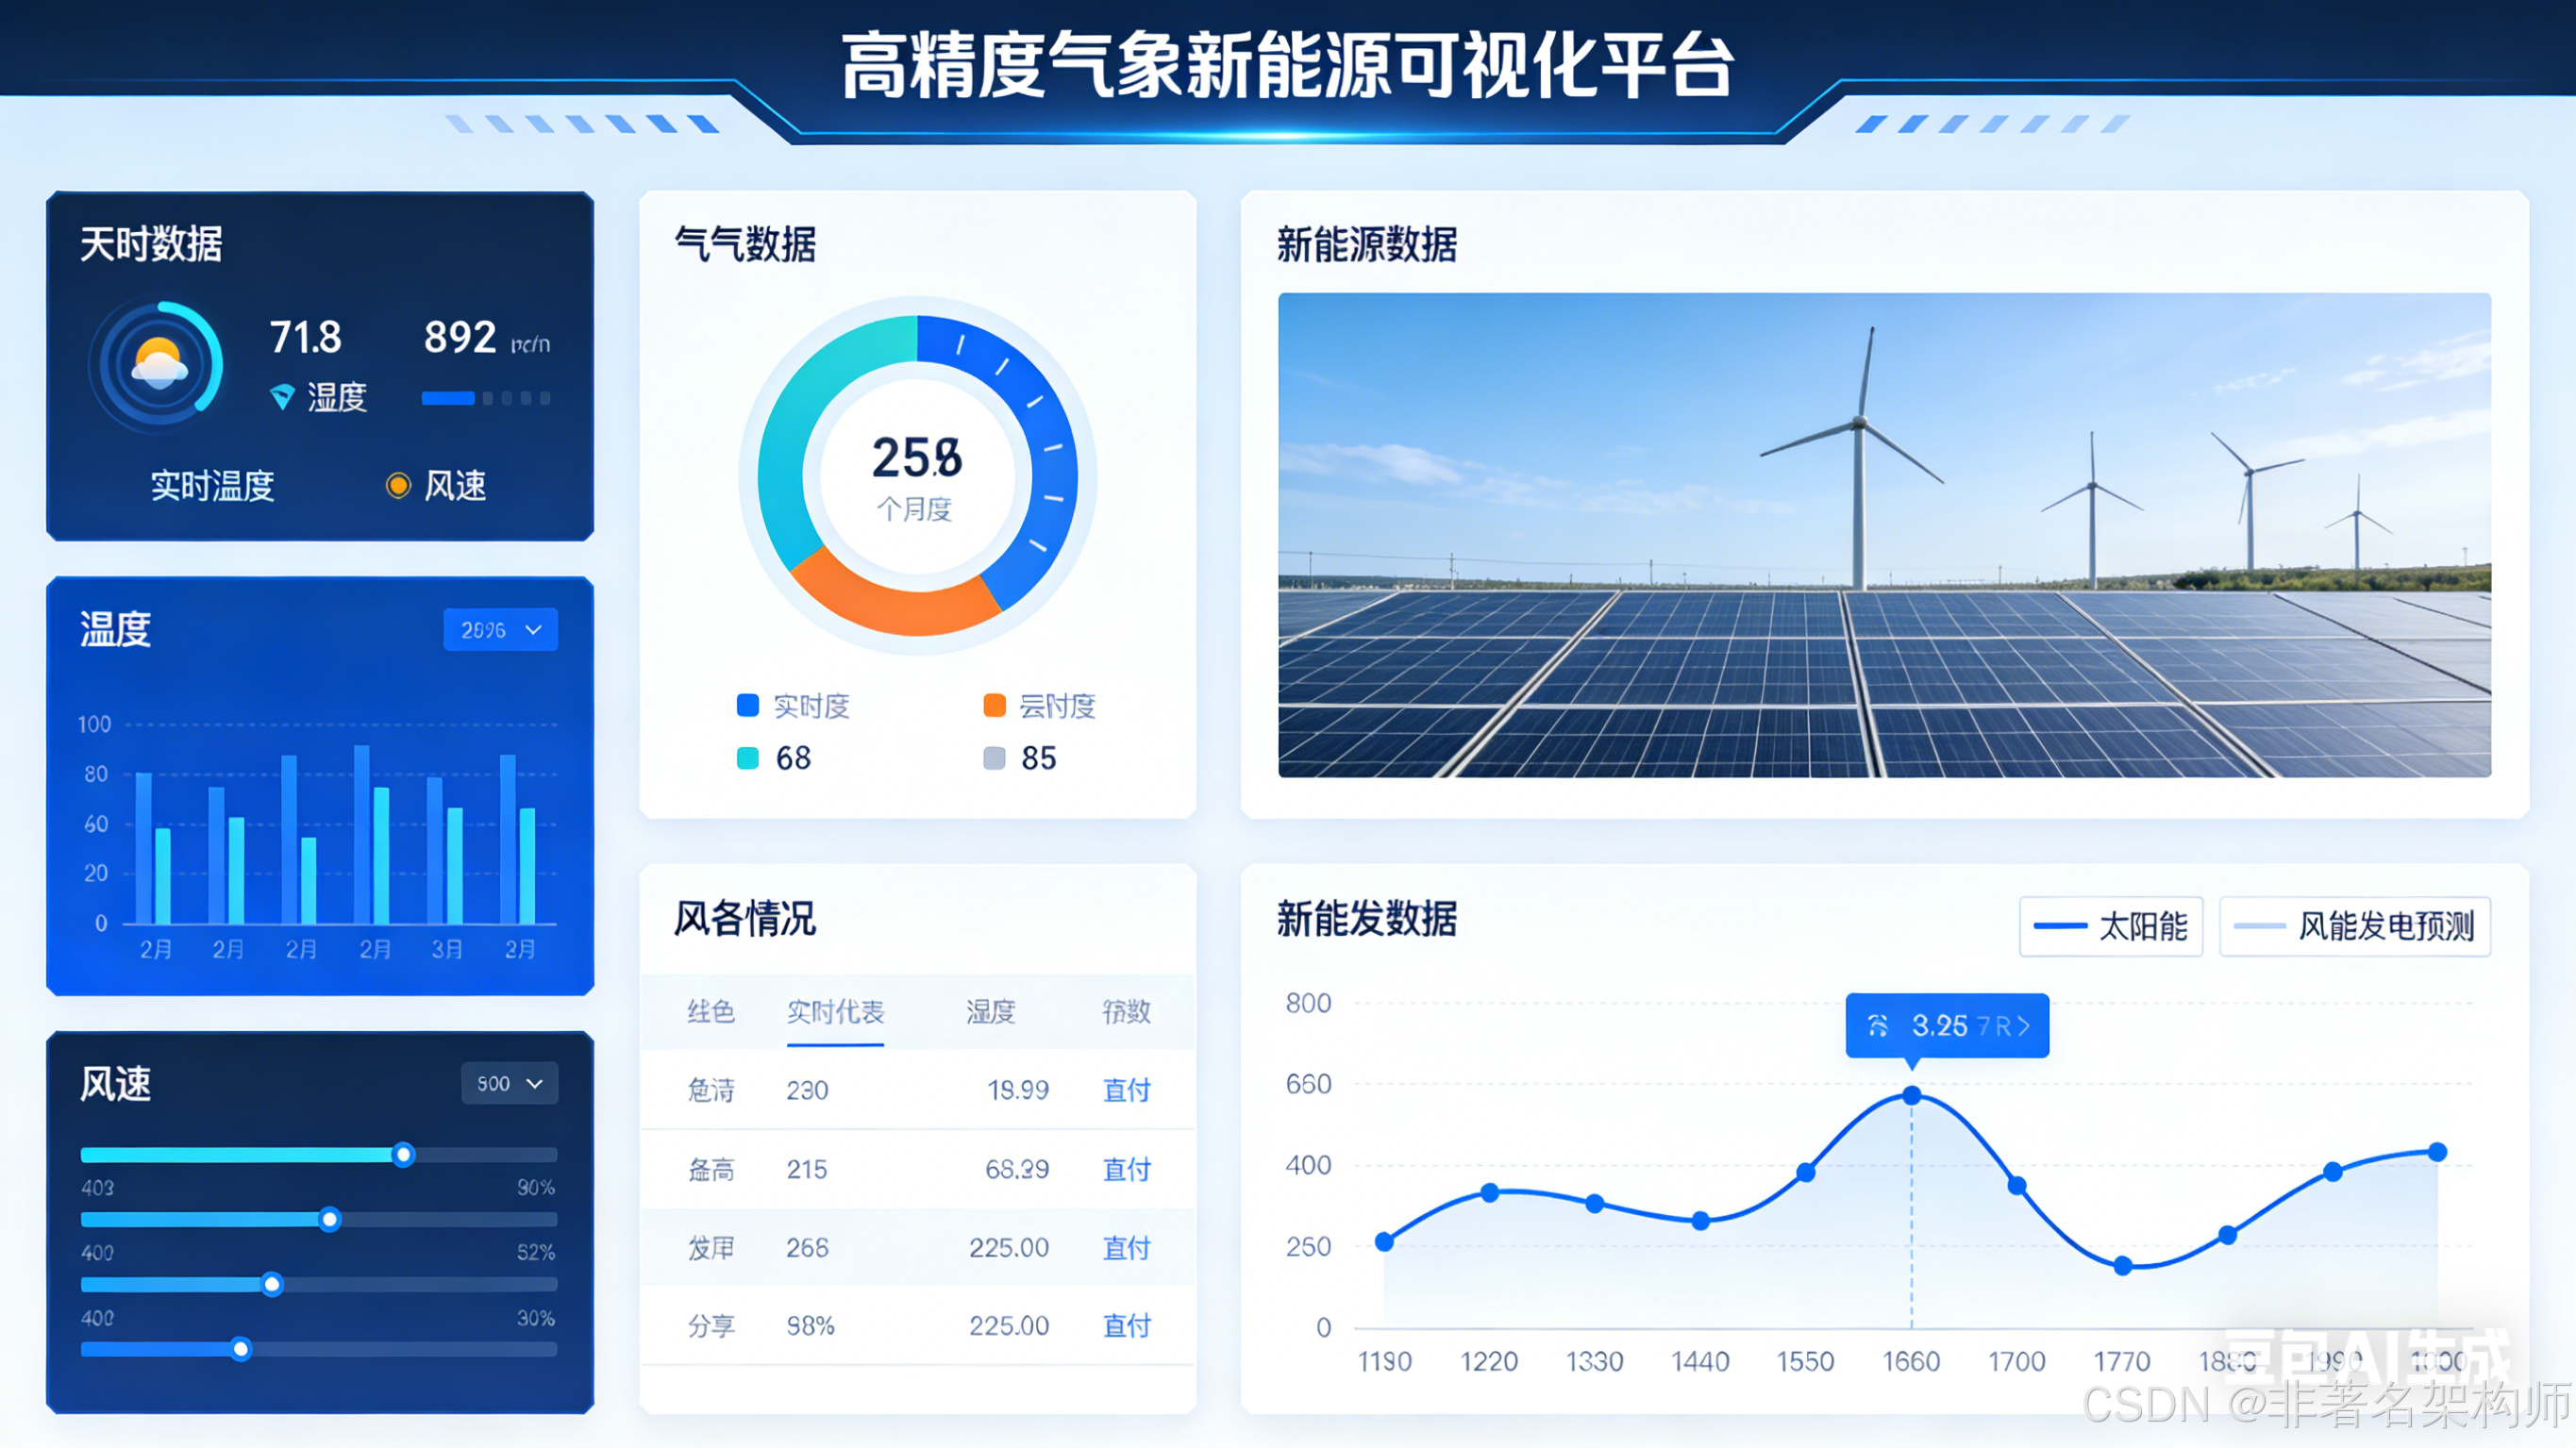
Task: Click the top wind speed slider handle
Action: point(403,1155)
